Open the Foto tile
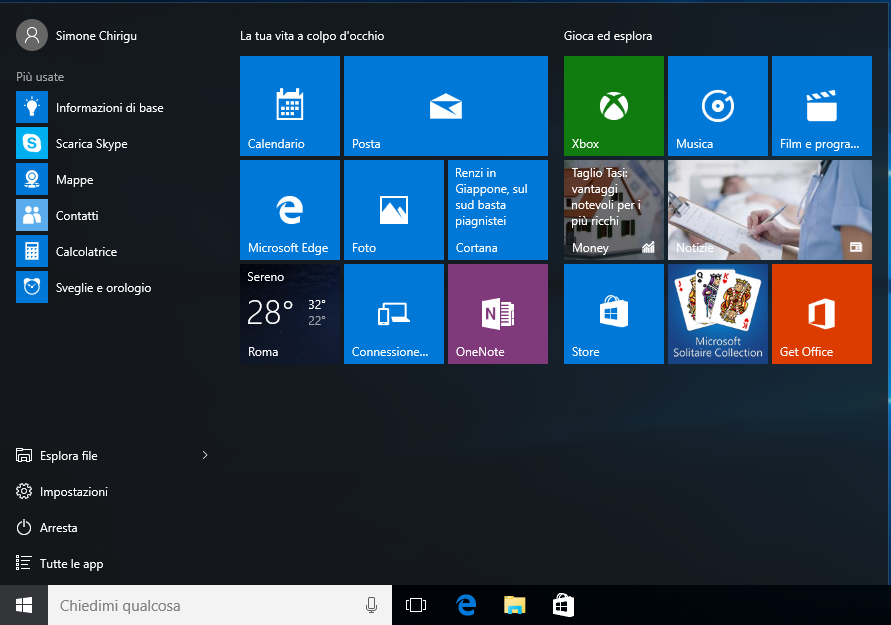Image resolution: width=891 pixels, height=625 pixels. (394, 210)
